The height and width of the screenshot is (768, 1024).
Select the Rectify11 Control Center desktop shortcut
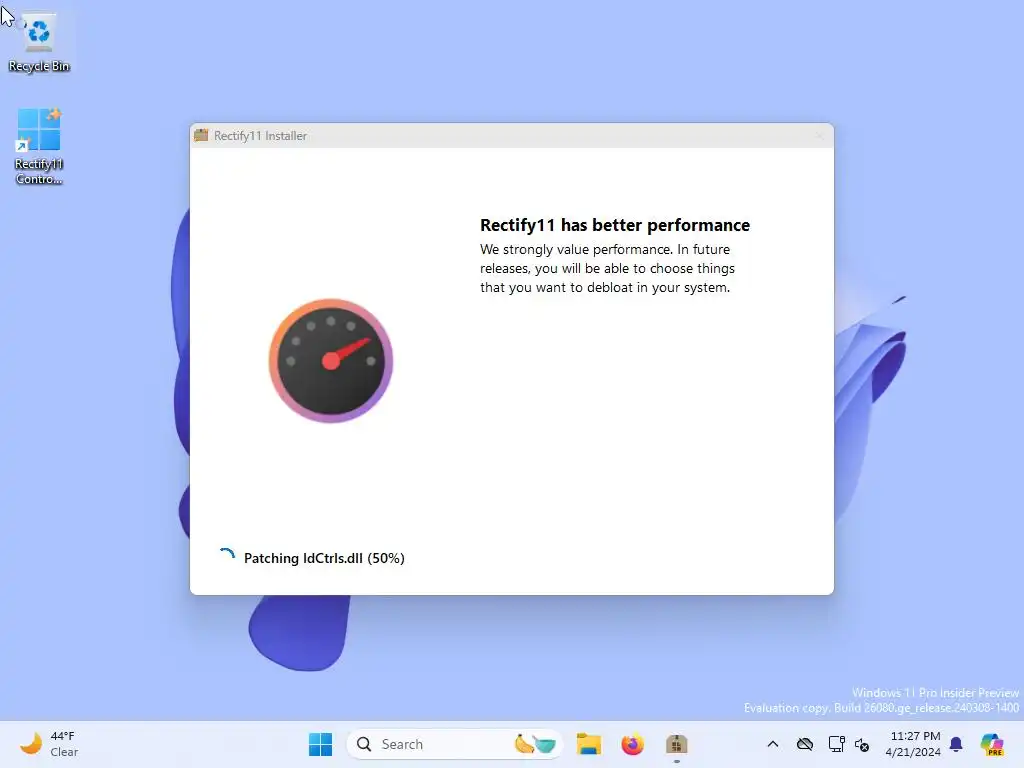pos(39,146)
